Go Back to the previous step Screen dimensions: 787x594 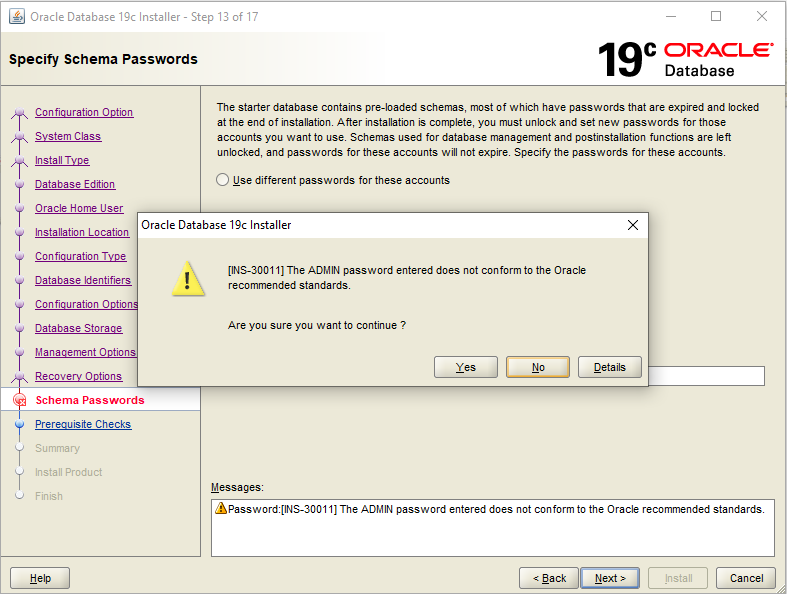point(549,578)
